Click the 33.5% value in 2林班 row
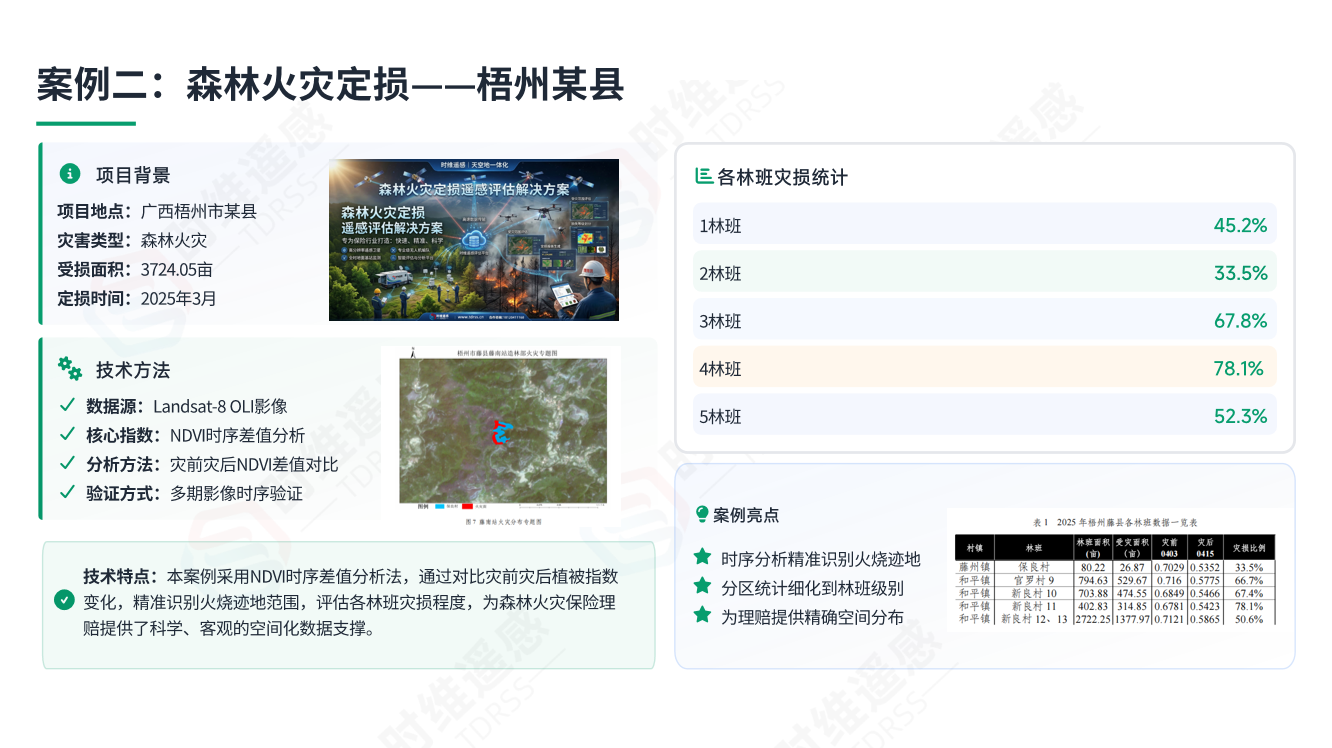 (x=1240, y=273)
